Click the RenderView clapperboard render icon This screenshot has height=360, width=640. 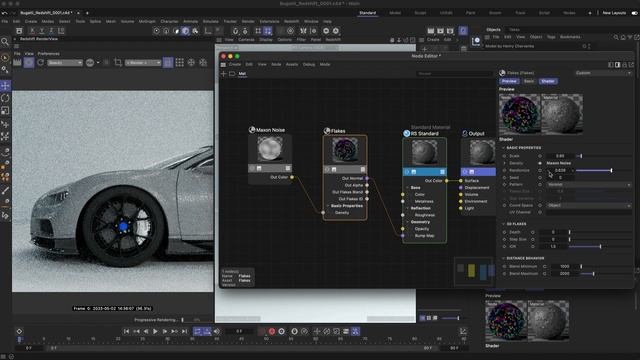click(x=17, y=62)
